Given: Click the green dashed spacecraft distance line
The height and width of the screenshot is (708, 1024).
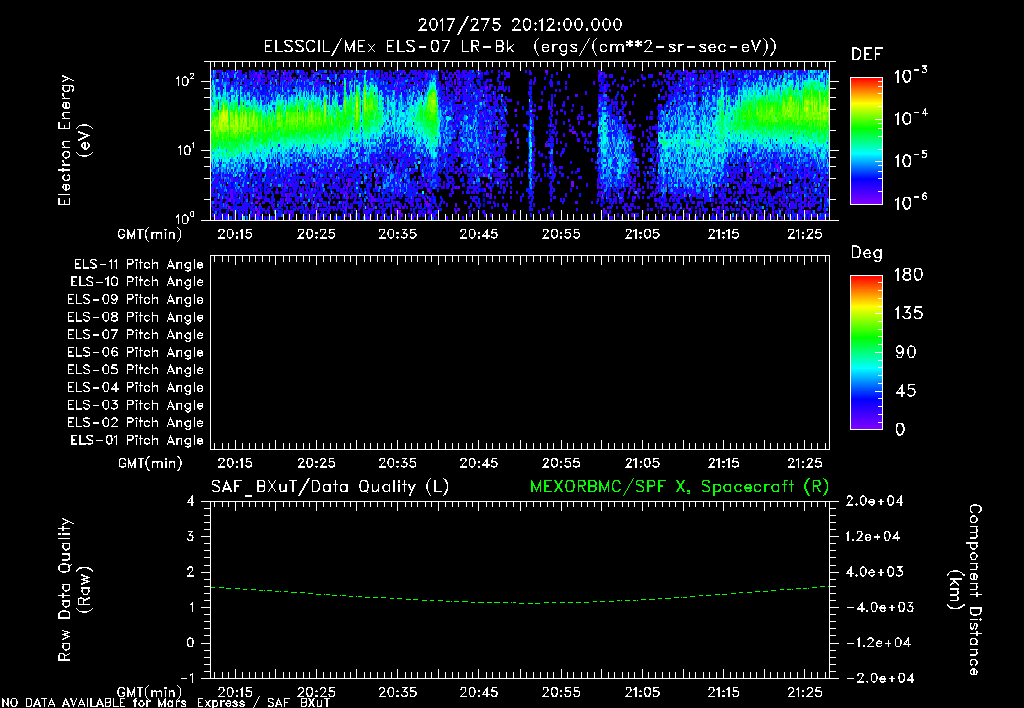Looking at the screenshot, I should pyautogui.click(x=520, y=596).
